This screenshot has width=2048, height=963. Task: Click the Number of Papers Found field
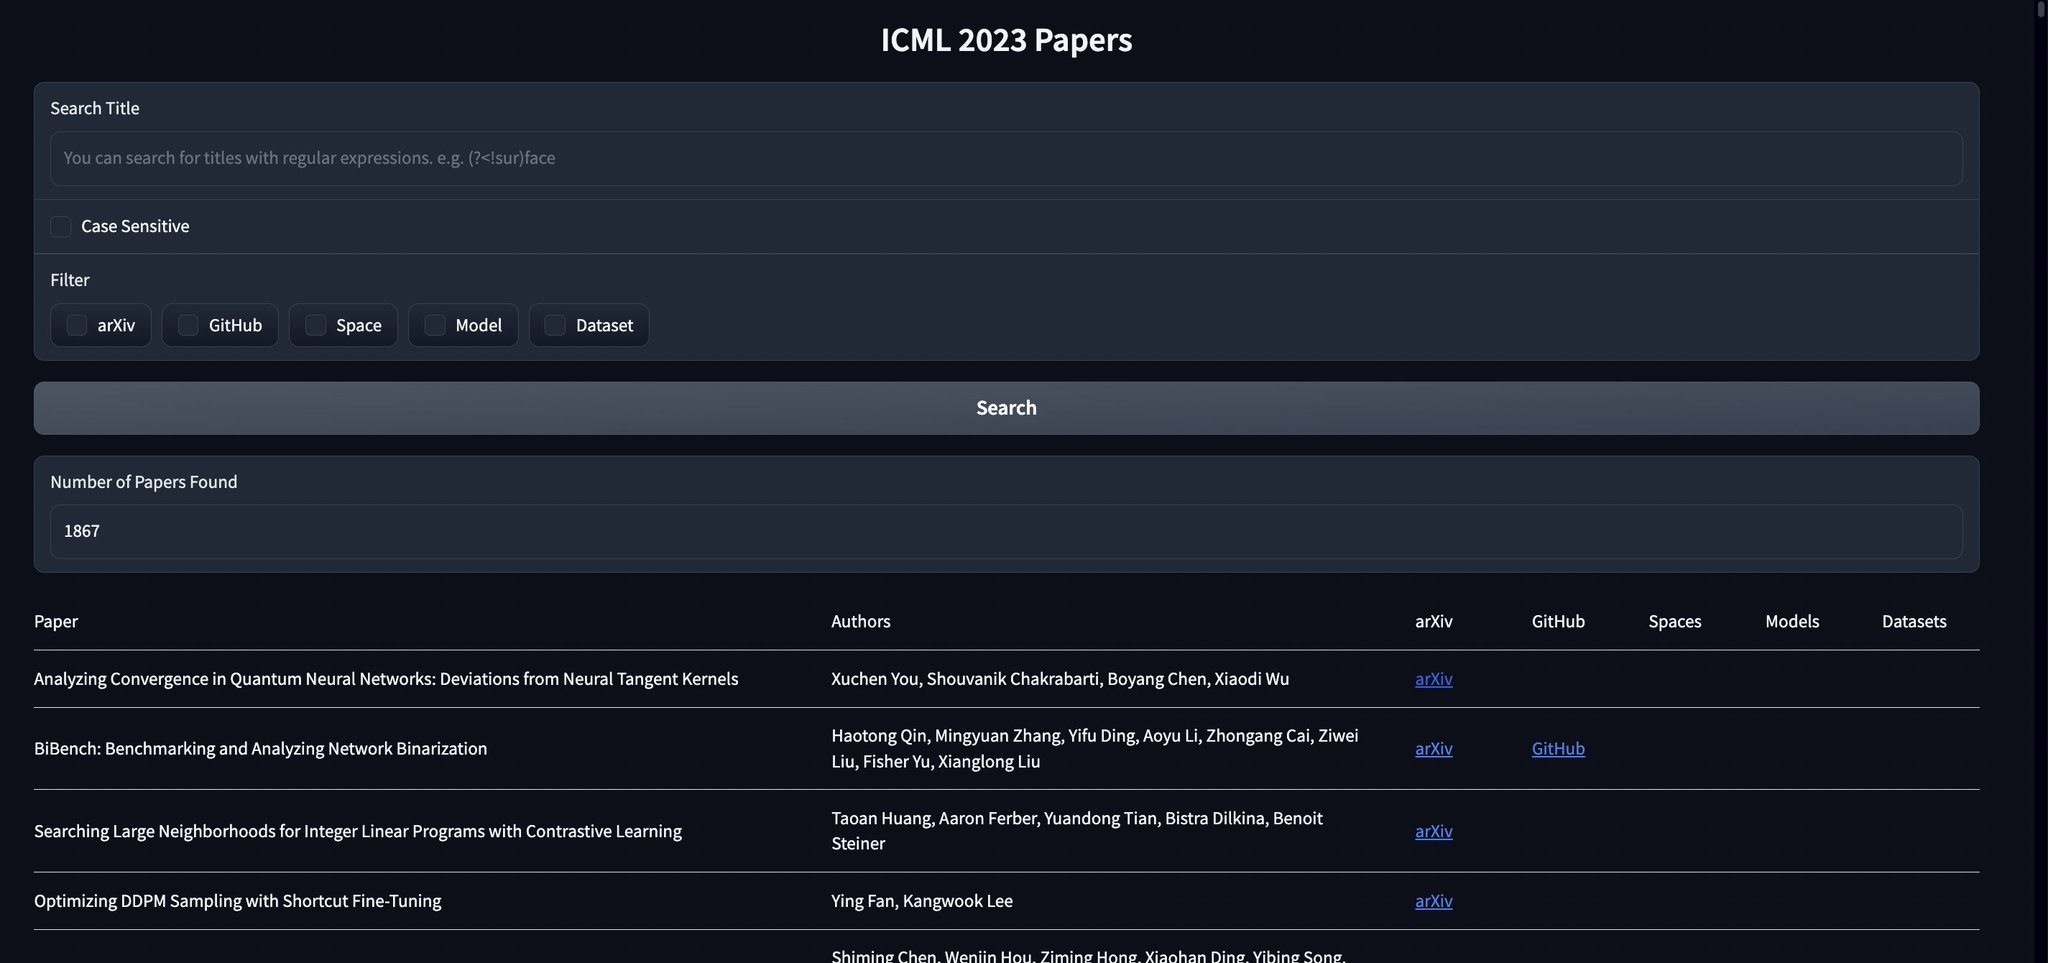pos(1006,531)
